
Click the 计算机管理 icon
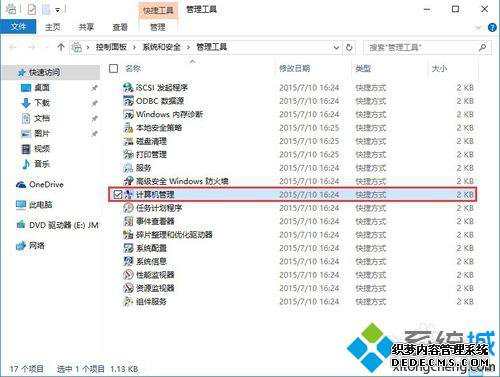click(x=128, y=194)
